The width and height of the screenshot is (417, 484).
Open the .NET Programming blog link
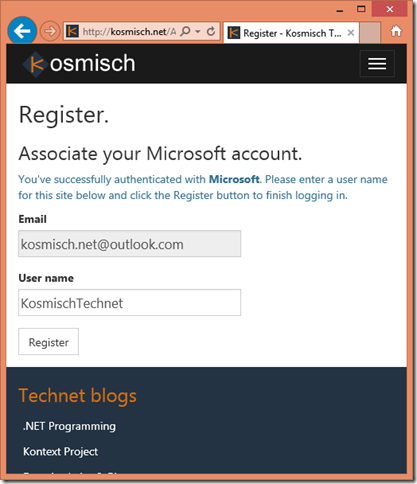69,426
